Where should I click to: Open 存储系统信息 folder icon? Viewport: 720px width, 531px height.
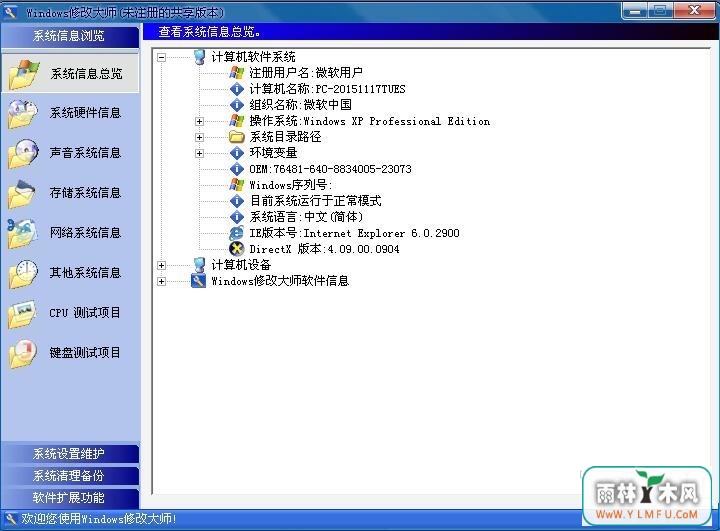22,193
